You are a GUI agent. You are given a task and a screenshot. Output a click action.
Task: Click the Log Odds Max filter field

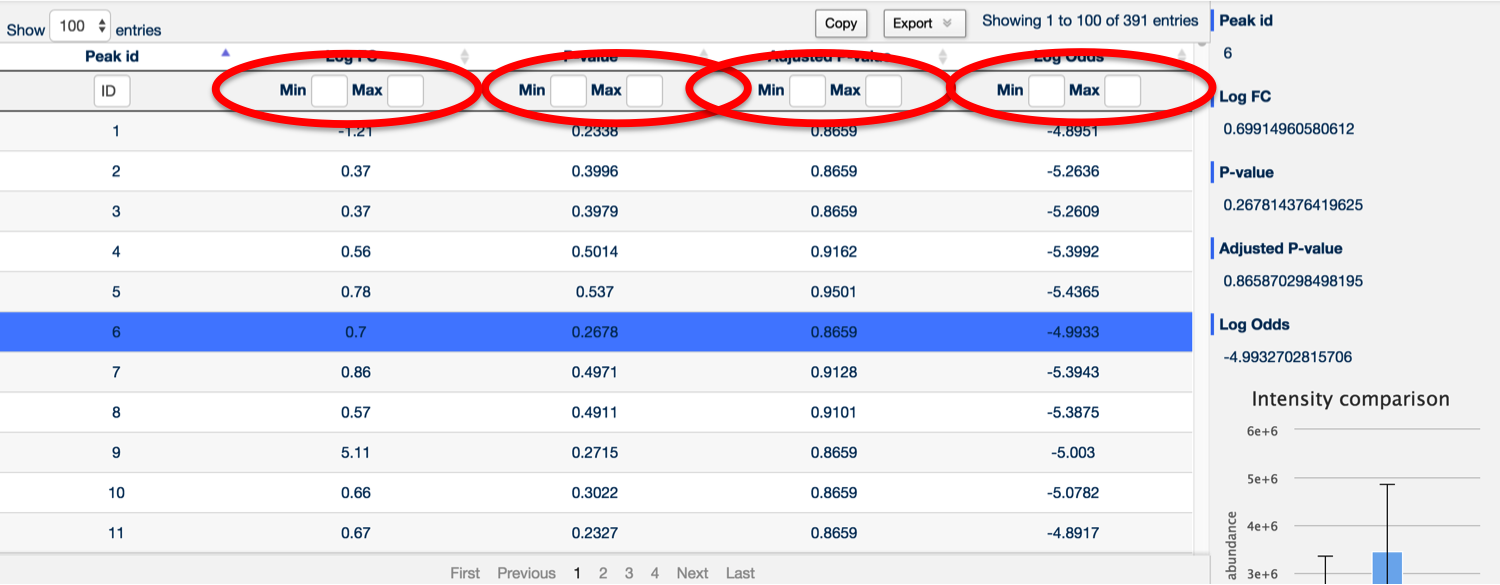click(x=1123, y=91)
